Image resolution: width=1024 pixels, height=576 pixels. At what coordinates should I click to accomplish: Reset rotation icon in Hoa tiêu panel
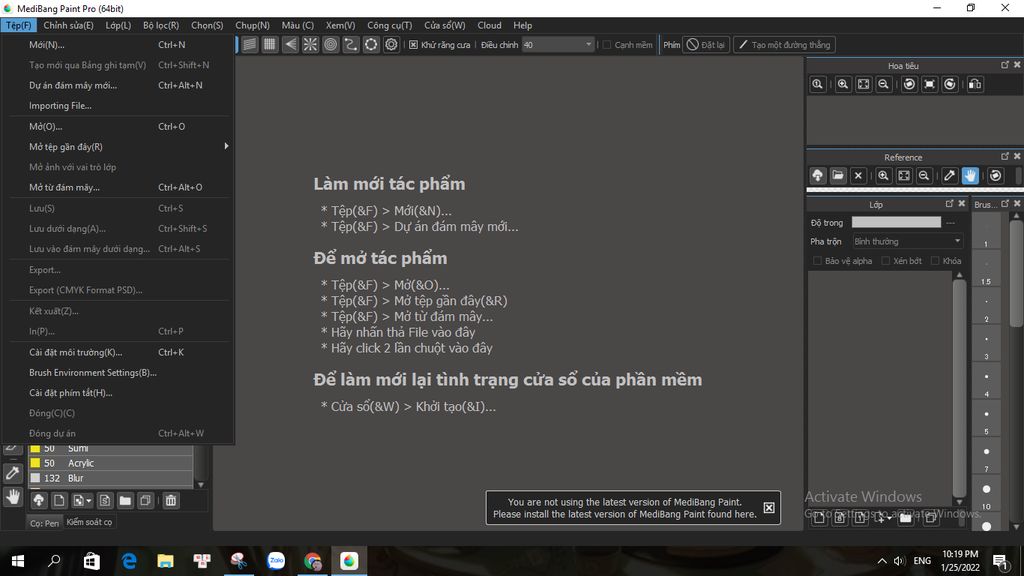pyautogui.click(x=929, y=84)
